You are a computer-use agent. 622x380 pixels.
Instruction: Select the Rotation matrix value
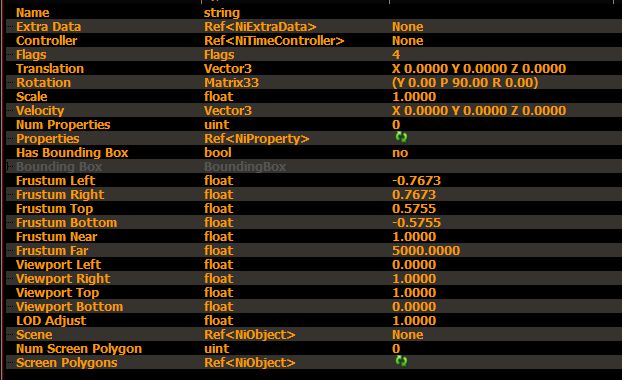465,83
